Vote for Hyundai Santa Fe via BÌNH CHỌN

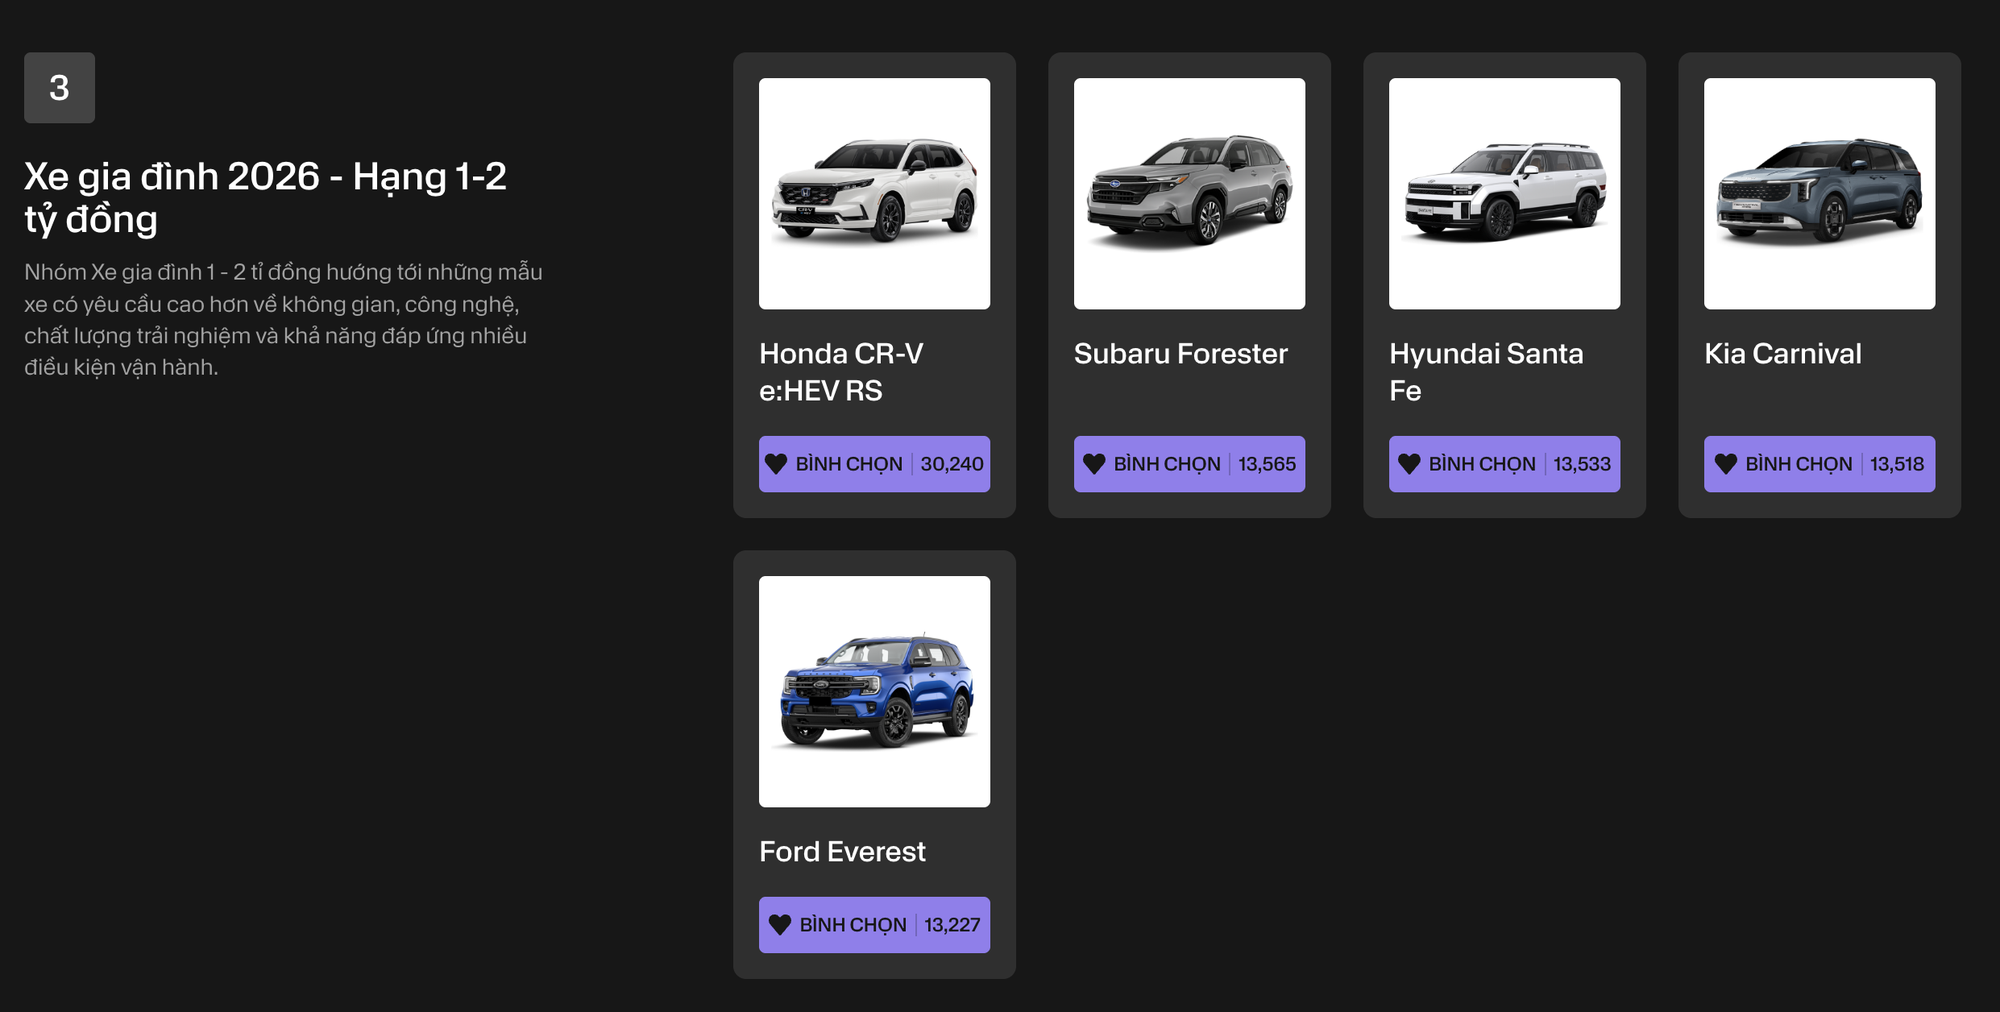pos(1504,464)
